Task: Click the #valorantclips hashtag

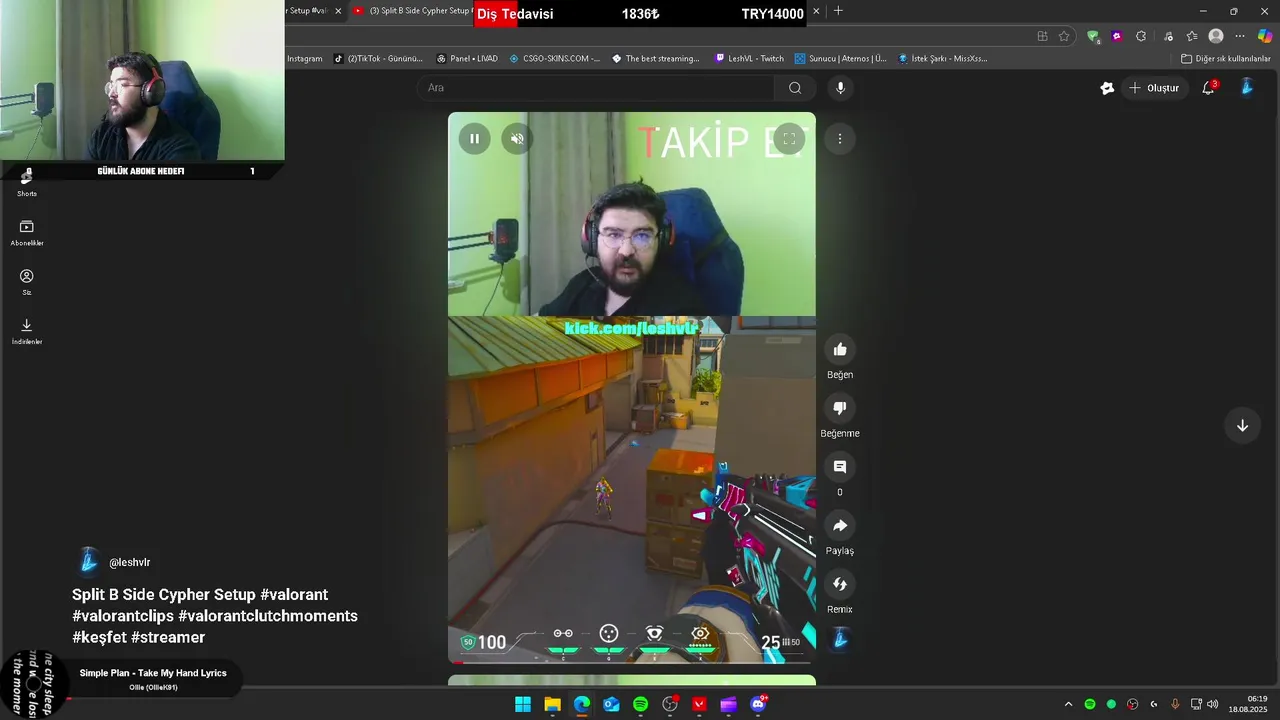Action: click(123, 616)
